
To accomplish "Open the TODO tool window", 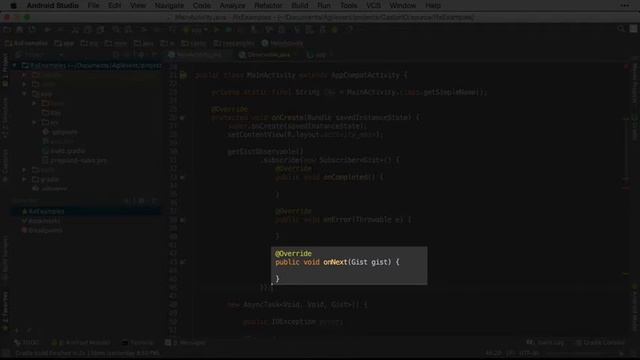I will point(26,342).
